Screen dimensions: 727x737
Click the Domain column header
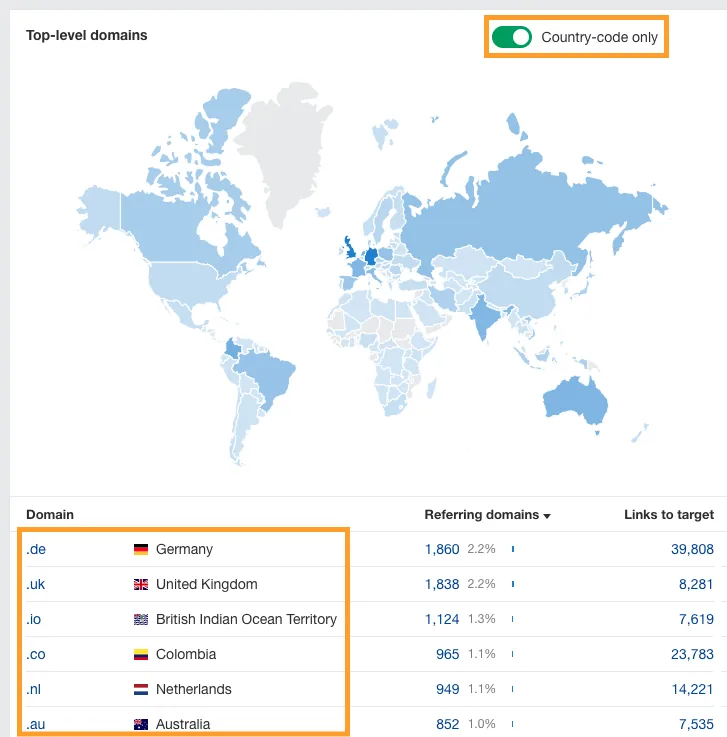(50, 515)
